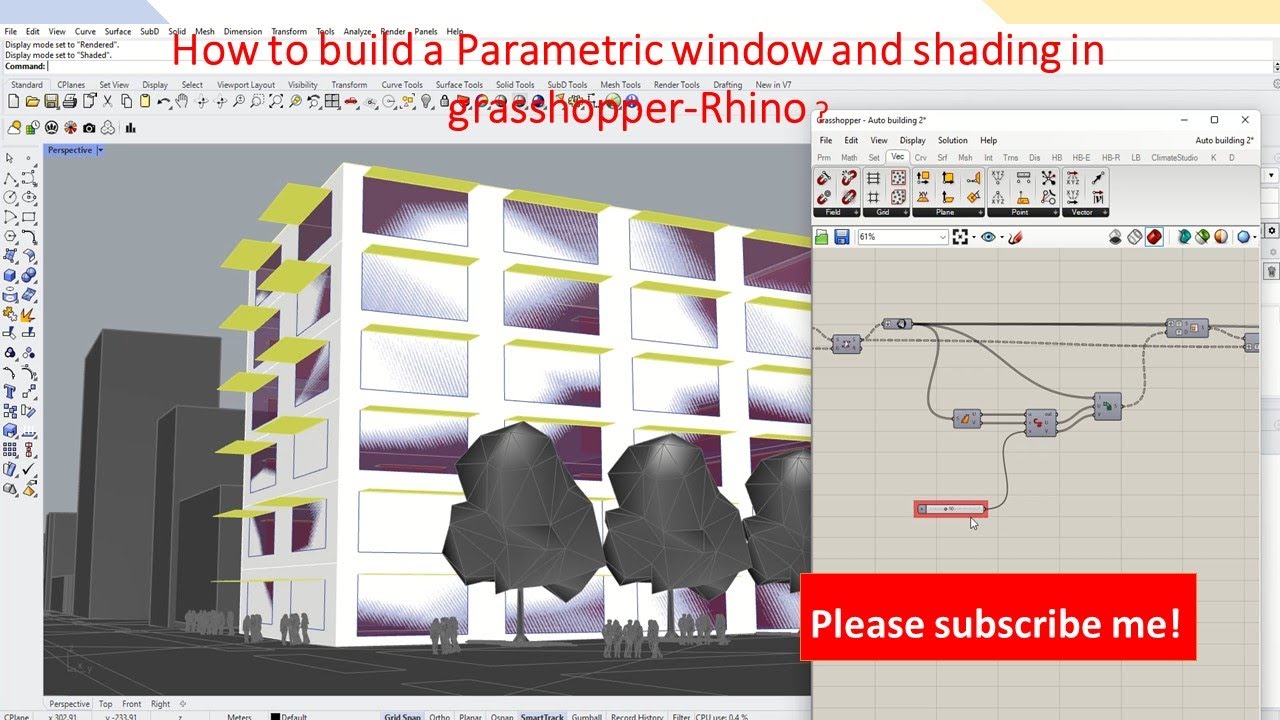Click the Filter button in status bar
The height and width of the screenshot is (720, 1280).
[x=681, y=716]
